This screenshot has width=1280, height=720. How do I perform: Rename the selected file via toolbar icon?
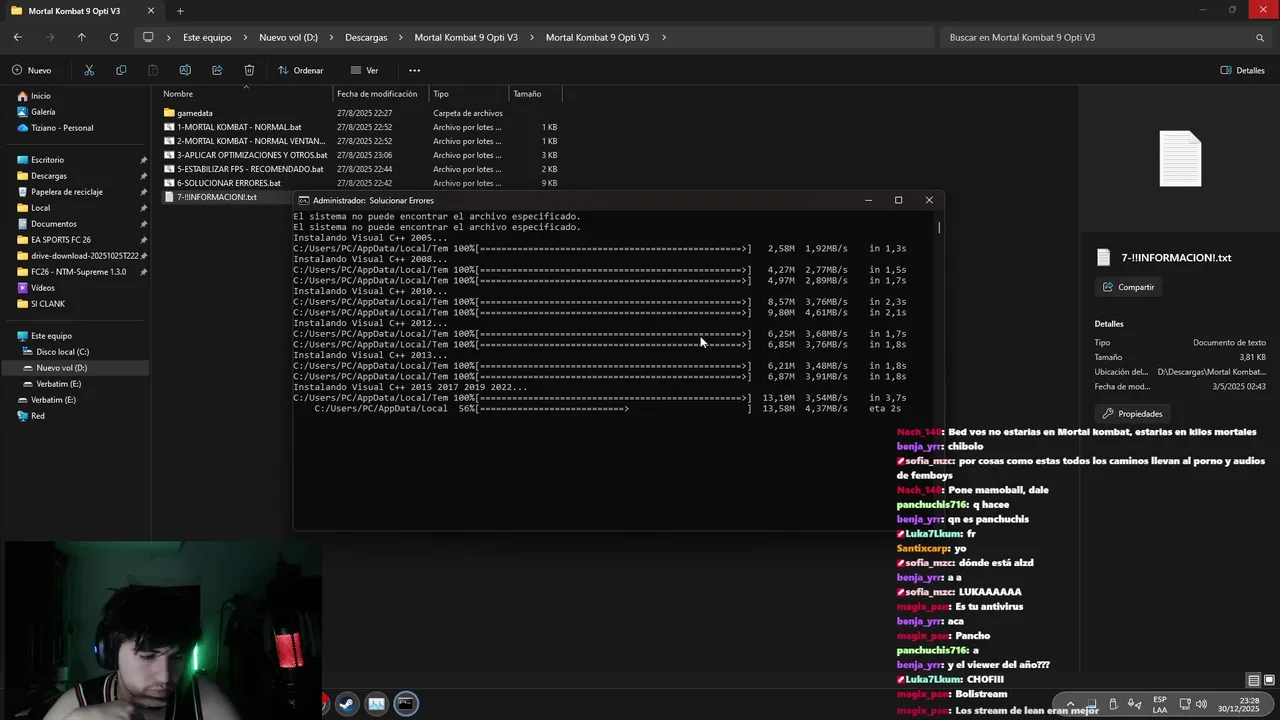tap(185, 70)
